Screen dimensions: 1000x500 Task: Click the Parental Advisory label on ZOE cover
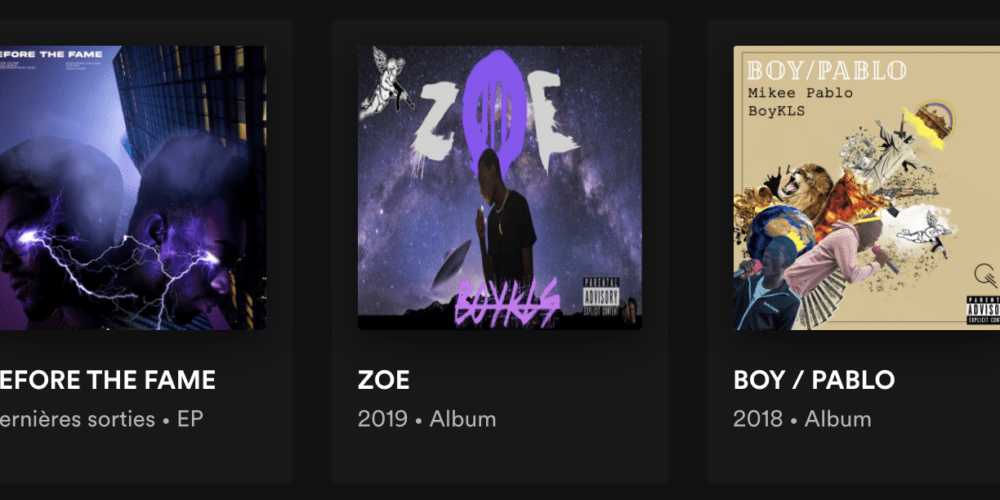tap(601, 297)
